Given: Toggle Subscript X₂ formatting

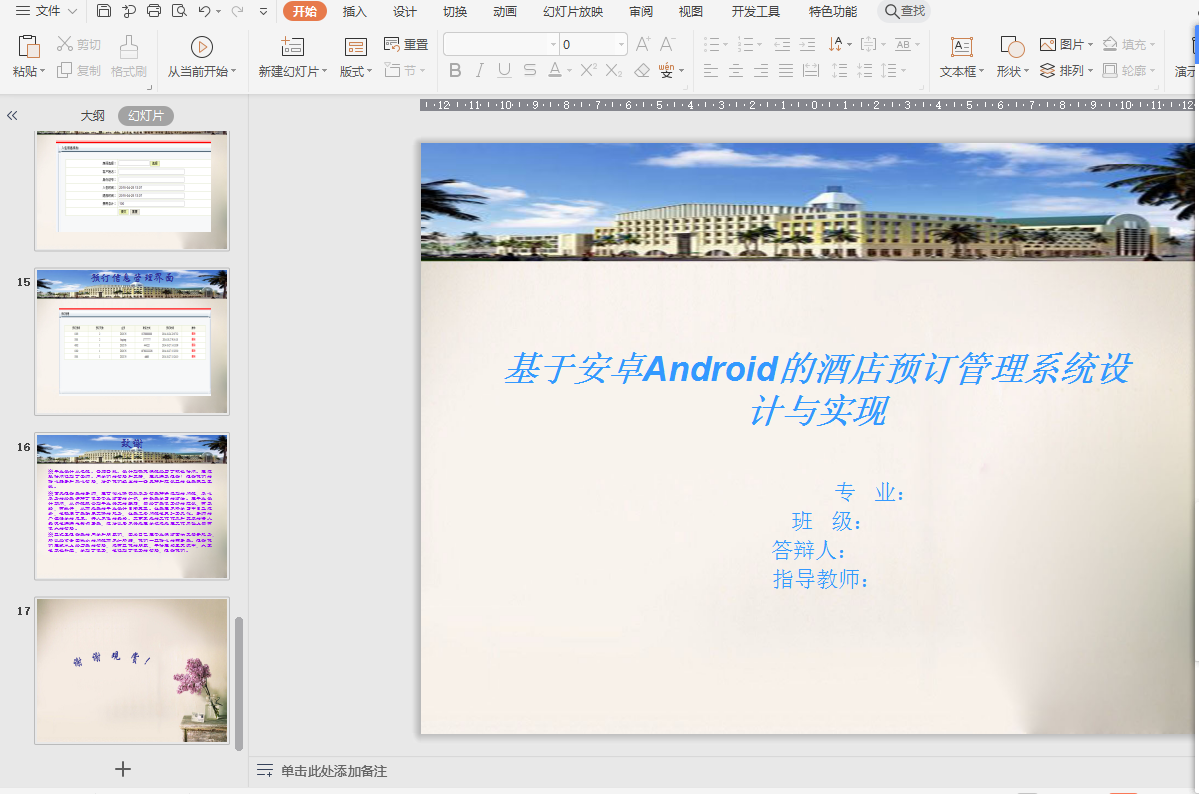Looking at the screenshot, I should (x=613, y=70).
